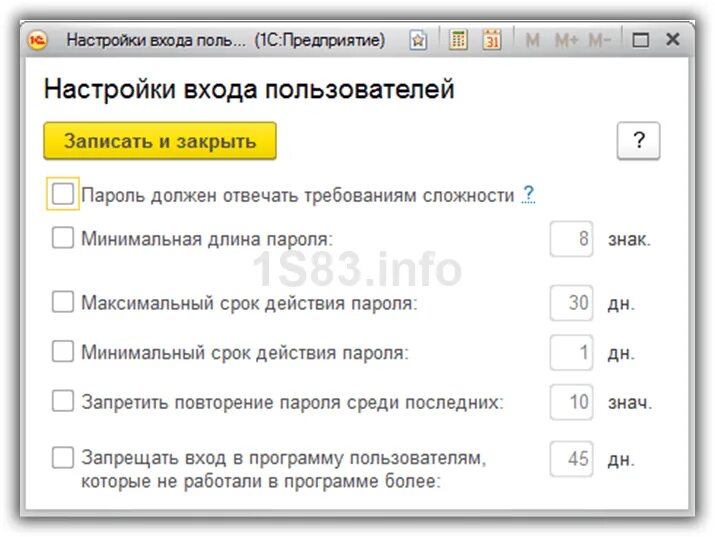Screen dimensions: 715x537
Task: Enable Минимальная длина пароля checkbox
Action: pyautogui.click(x=63, y=238)
